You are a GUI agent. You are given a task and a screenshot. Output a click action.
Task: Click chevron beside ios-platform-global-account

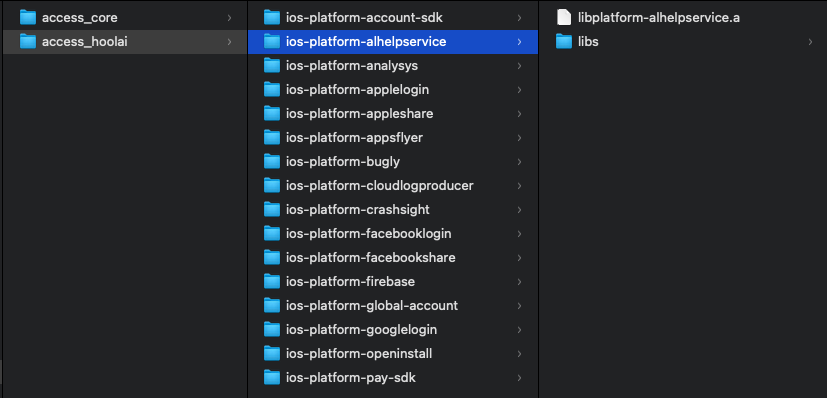[520, 306]
